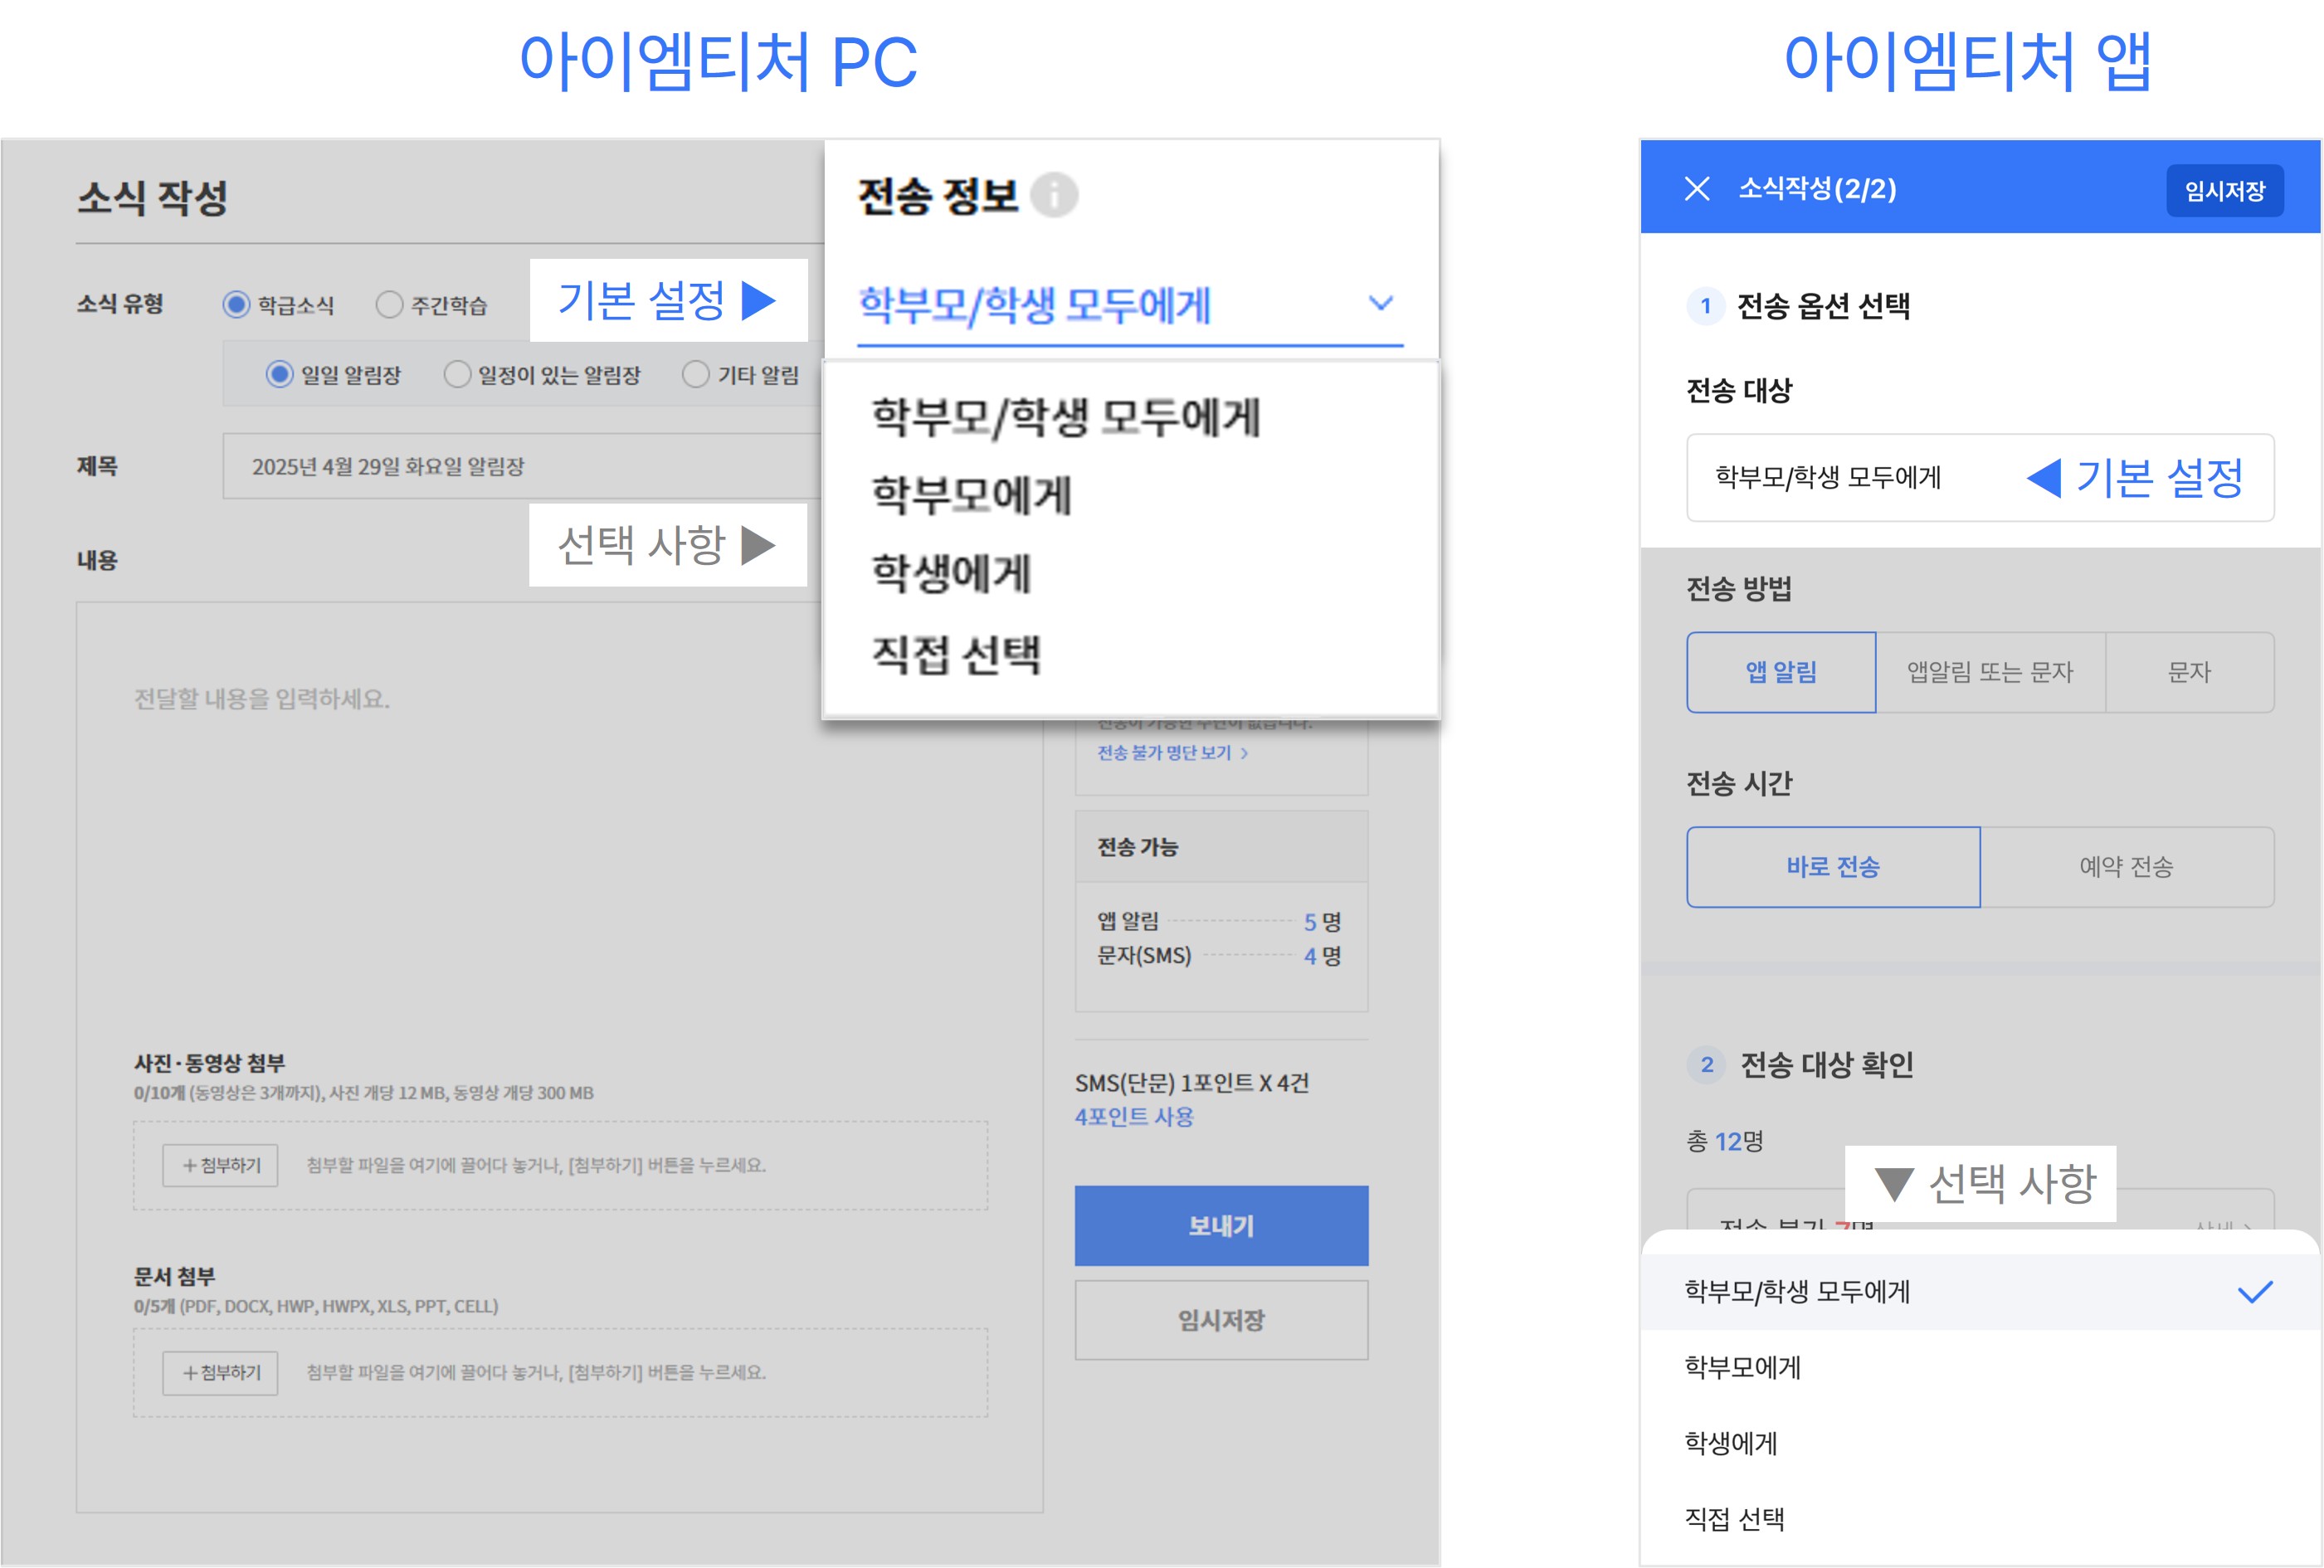
Task: Click the 제목 input field
Action: pos(522,466)
